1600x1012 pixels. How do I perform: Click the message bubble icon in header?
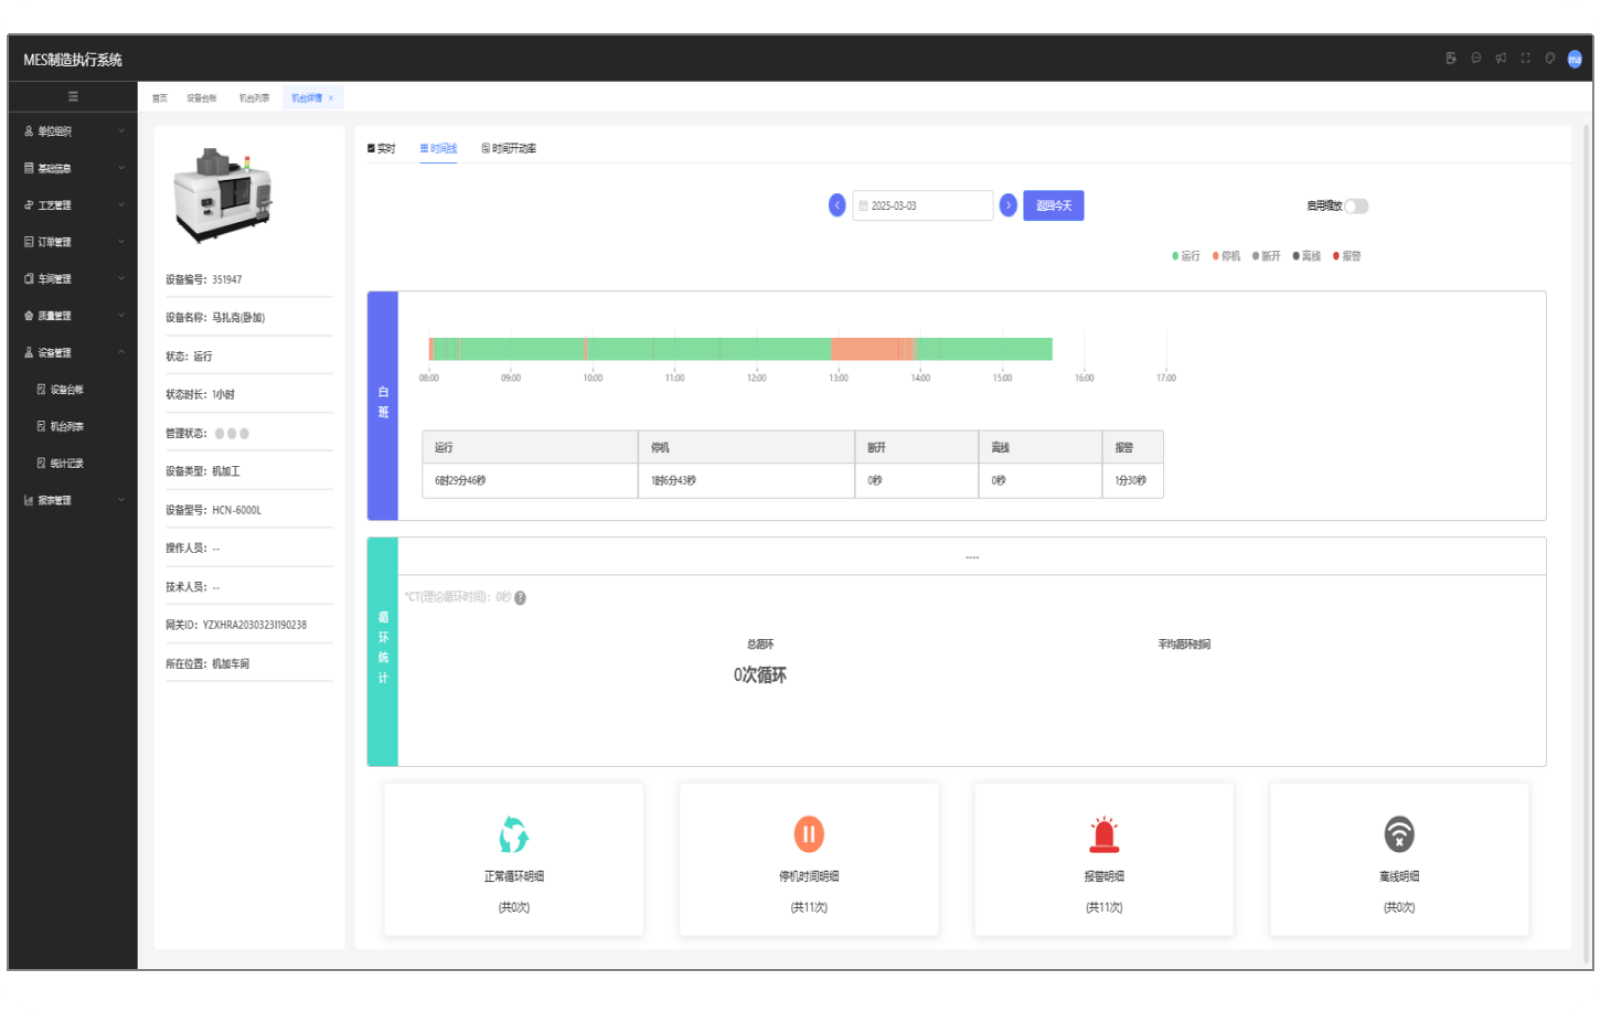(x=1476, y=58)
